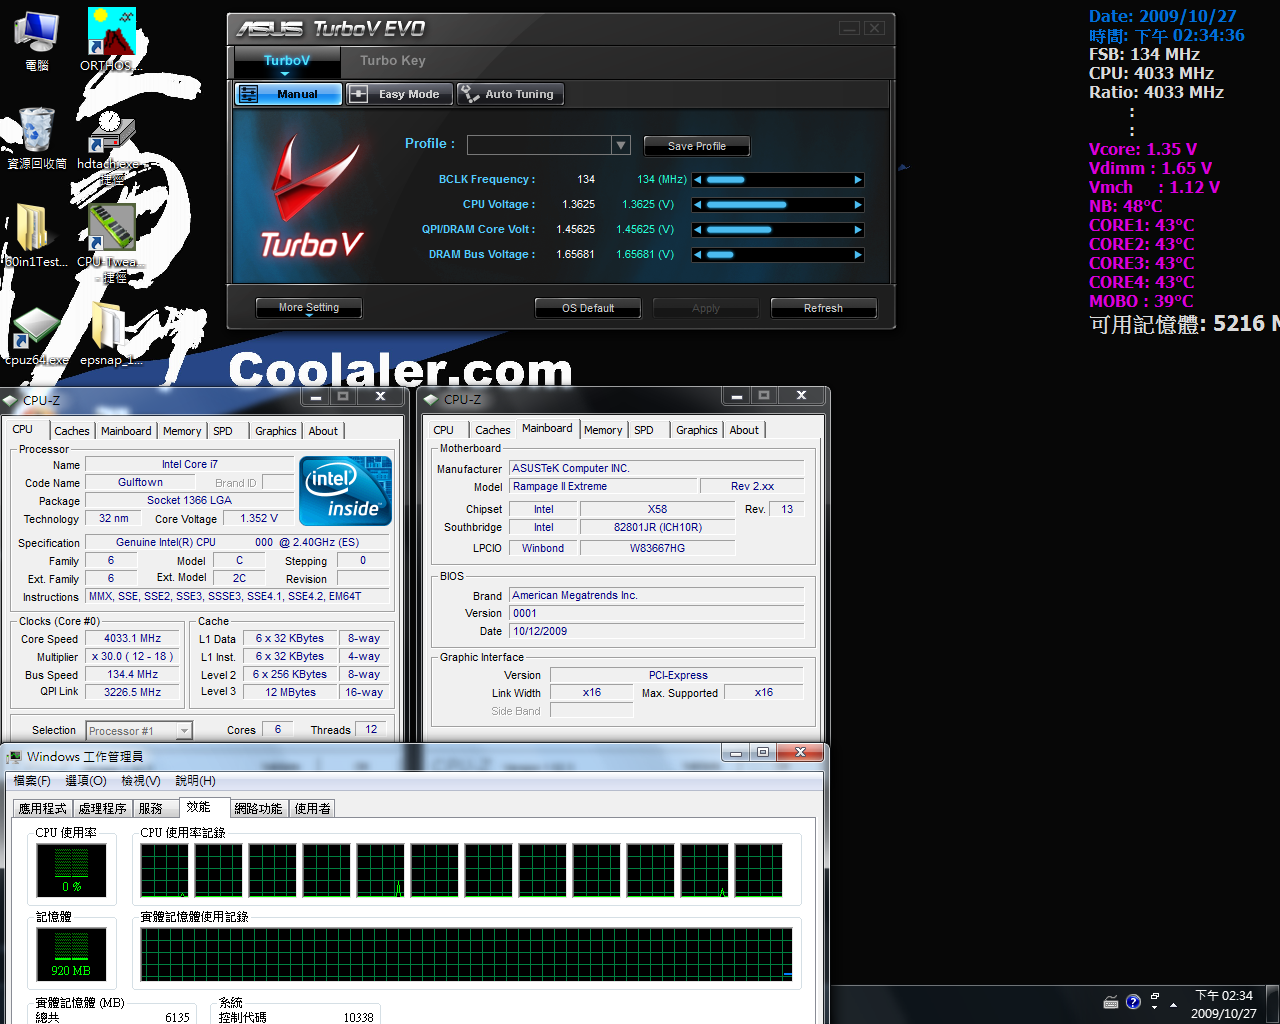Decrease DRAM Bus Voltage left arrow
Screen dimensions: 1280x1024
pyautogui.click(x=697, y=255)
